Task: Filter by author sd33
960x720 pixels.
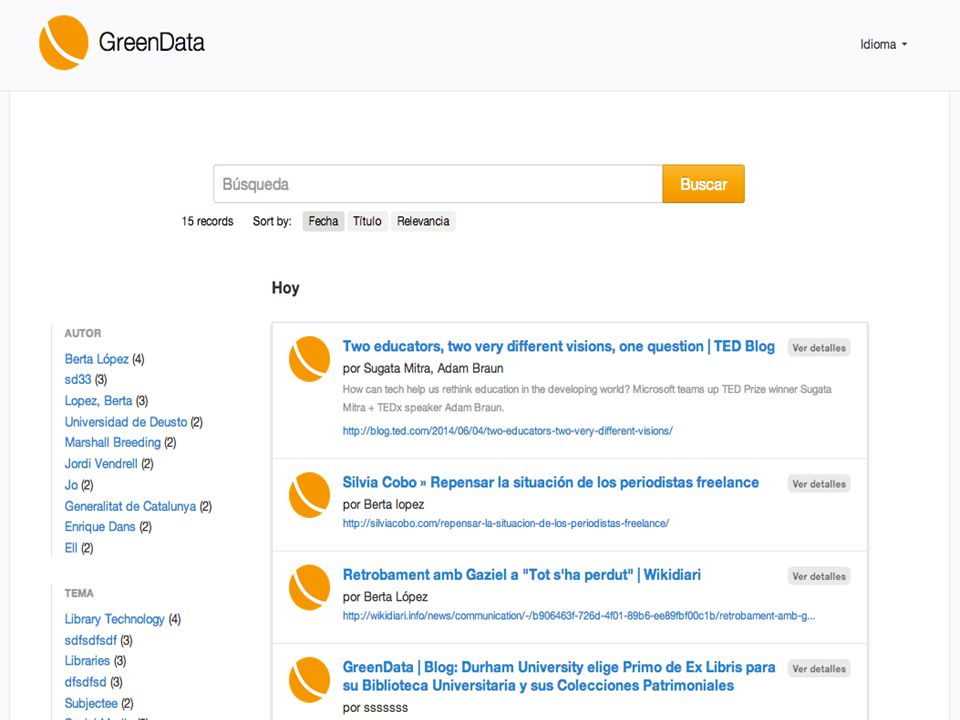Action: pyautogui.click(x=78, y=380)
